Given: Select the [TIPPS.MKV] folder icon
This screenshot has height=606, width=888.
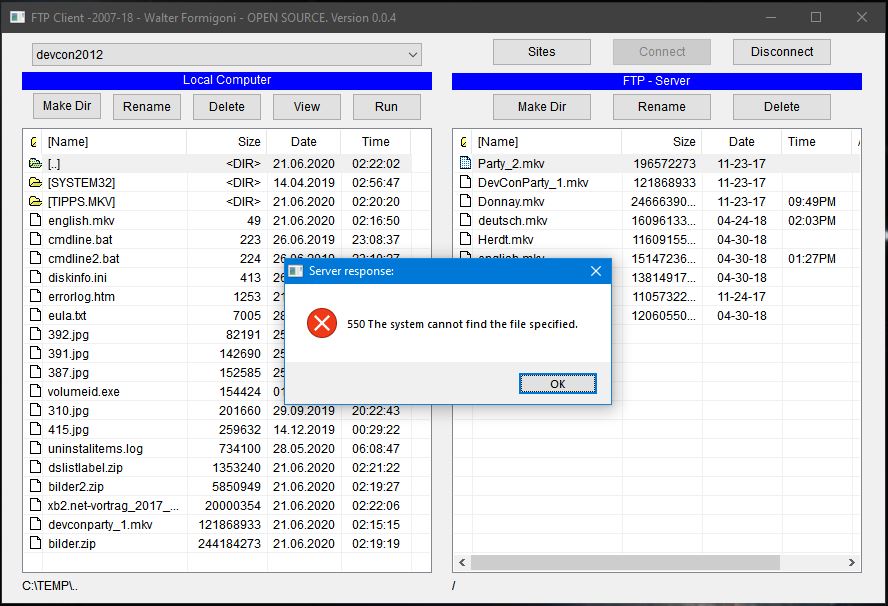Looking at the screenshot, I should pyautogui.click(x=35, y=202).
